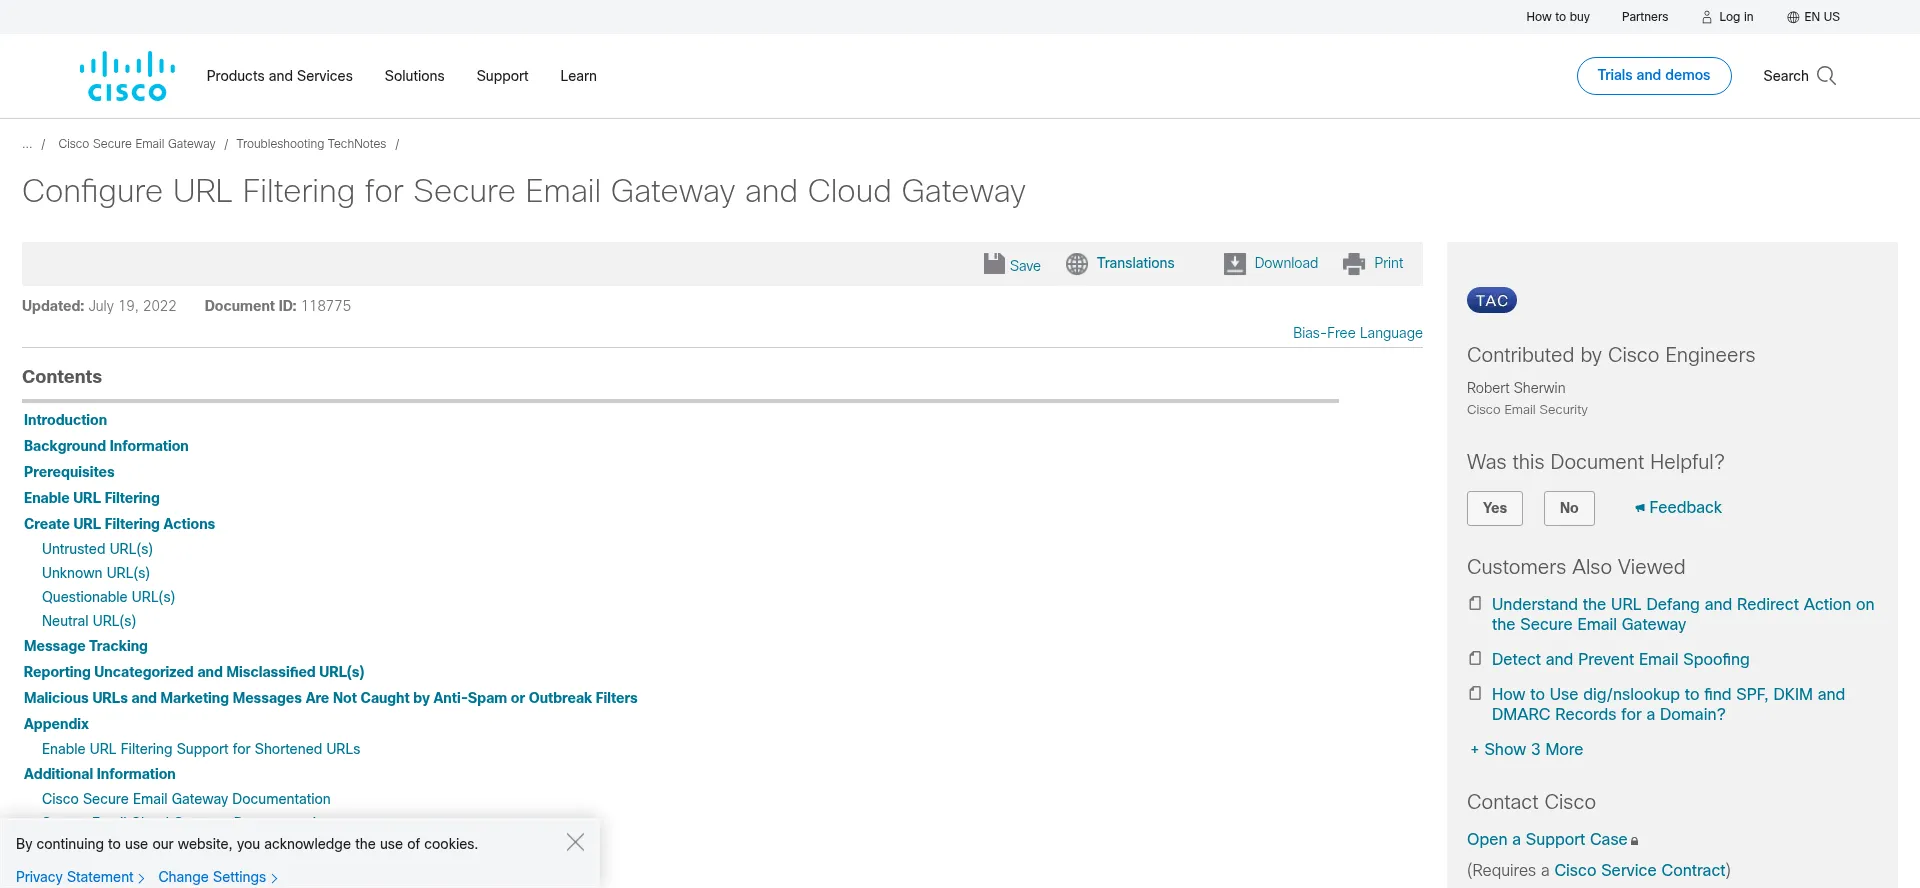Screen dimensions: 1920x888
Task: Click document icon beside Understand the URL Defang
Action: (1475, 603)
